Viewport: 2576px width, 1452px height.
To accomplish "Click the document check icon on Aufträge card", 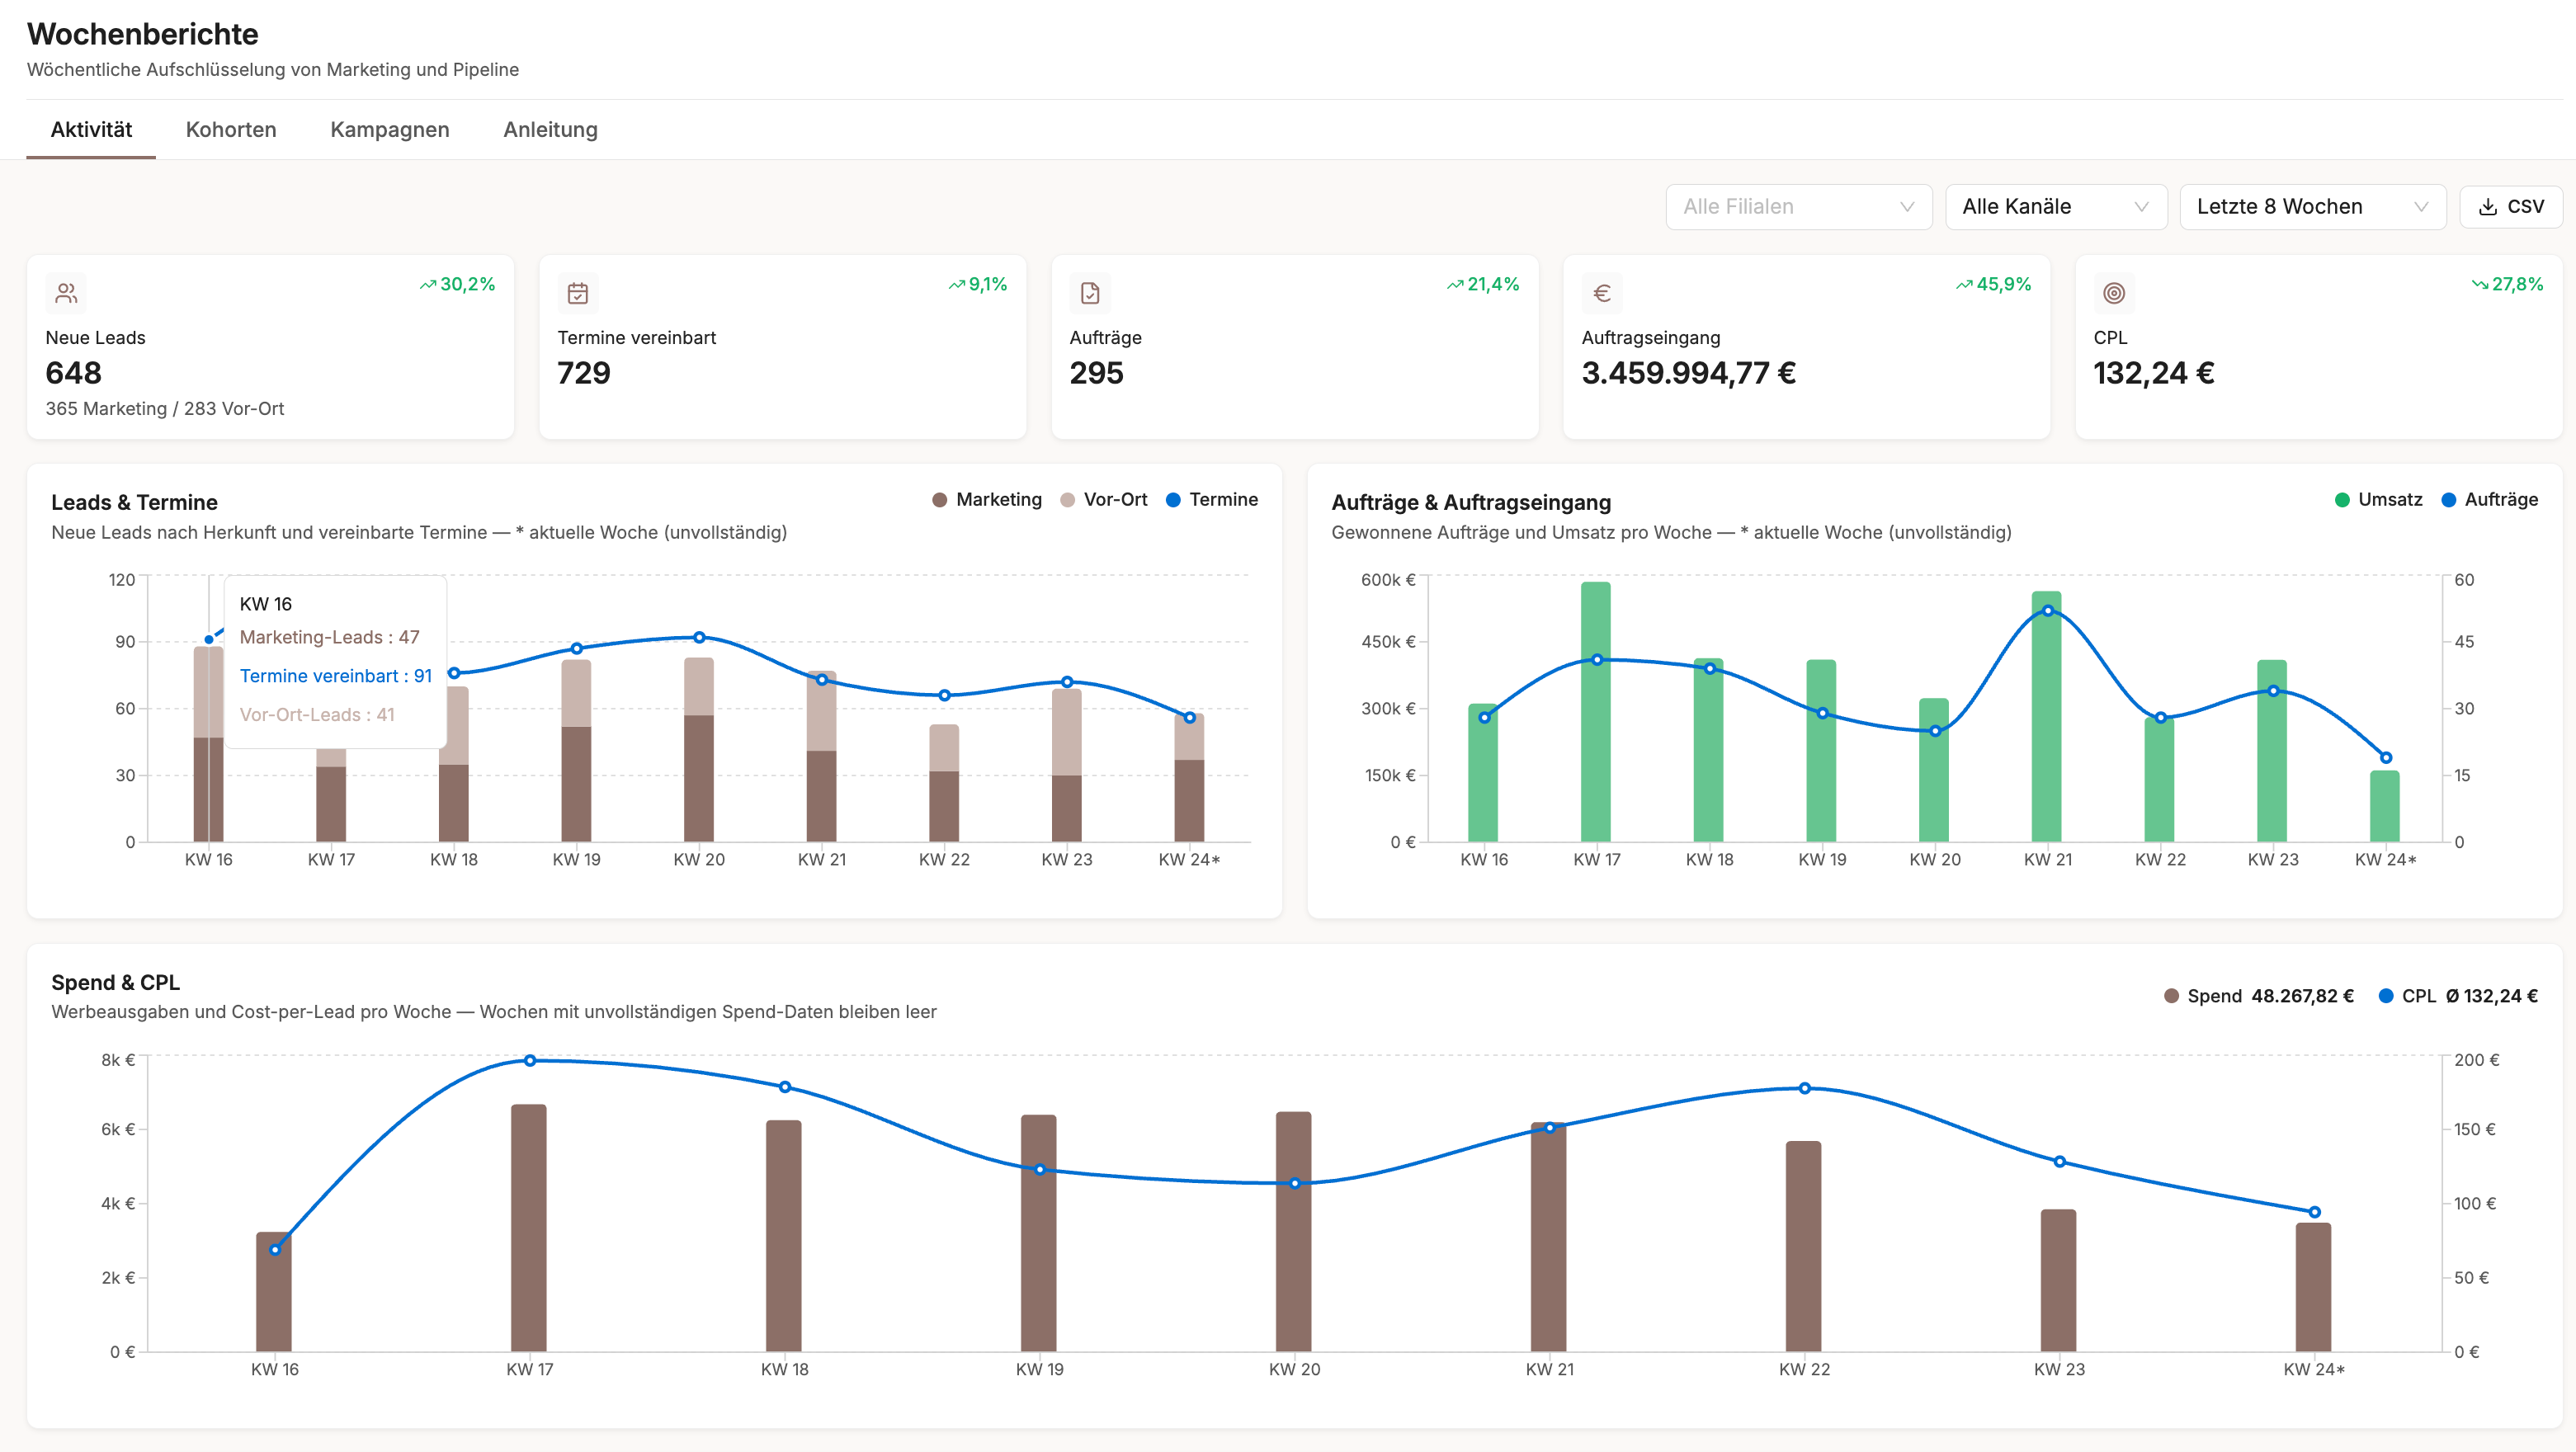I will coord(1090,293).
